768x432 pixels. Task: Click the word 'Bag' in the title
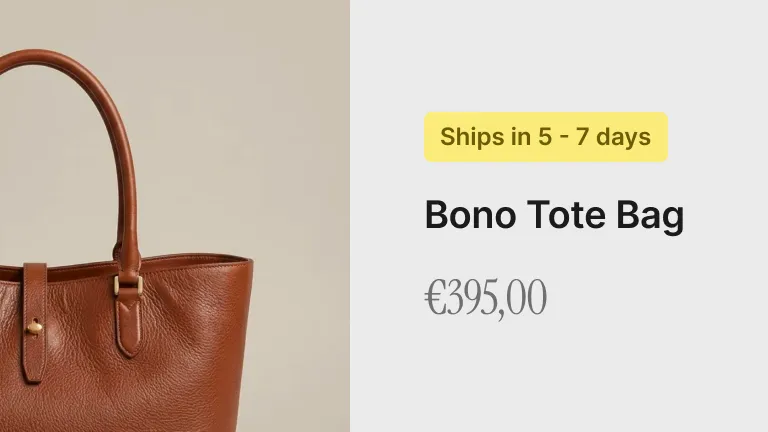tap(650, 216)
